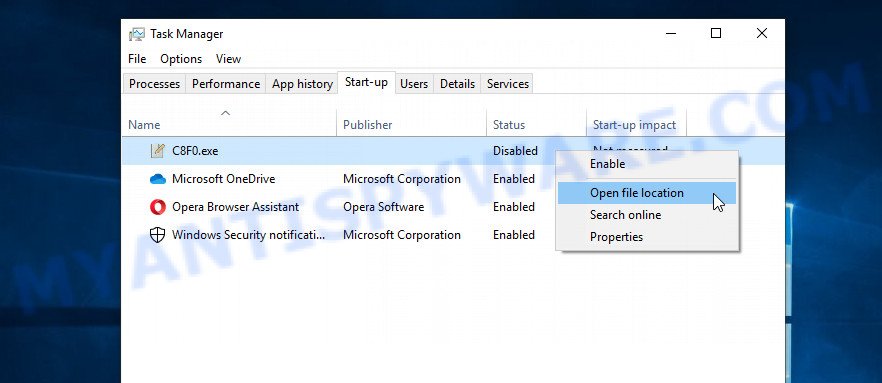This screenshot has height=383, width=882.
Task: Click the Opera Browser Assistant icon
Action: pyautogui.click(x=158, y=207)
